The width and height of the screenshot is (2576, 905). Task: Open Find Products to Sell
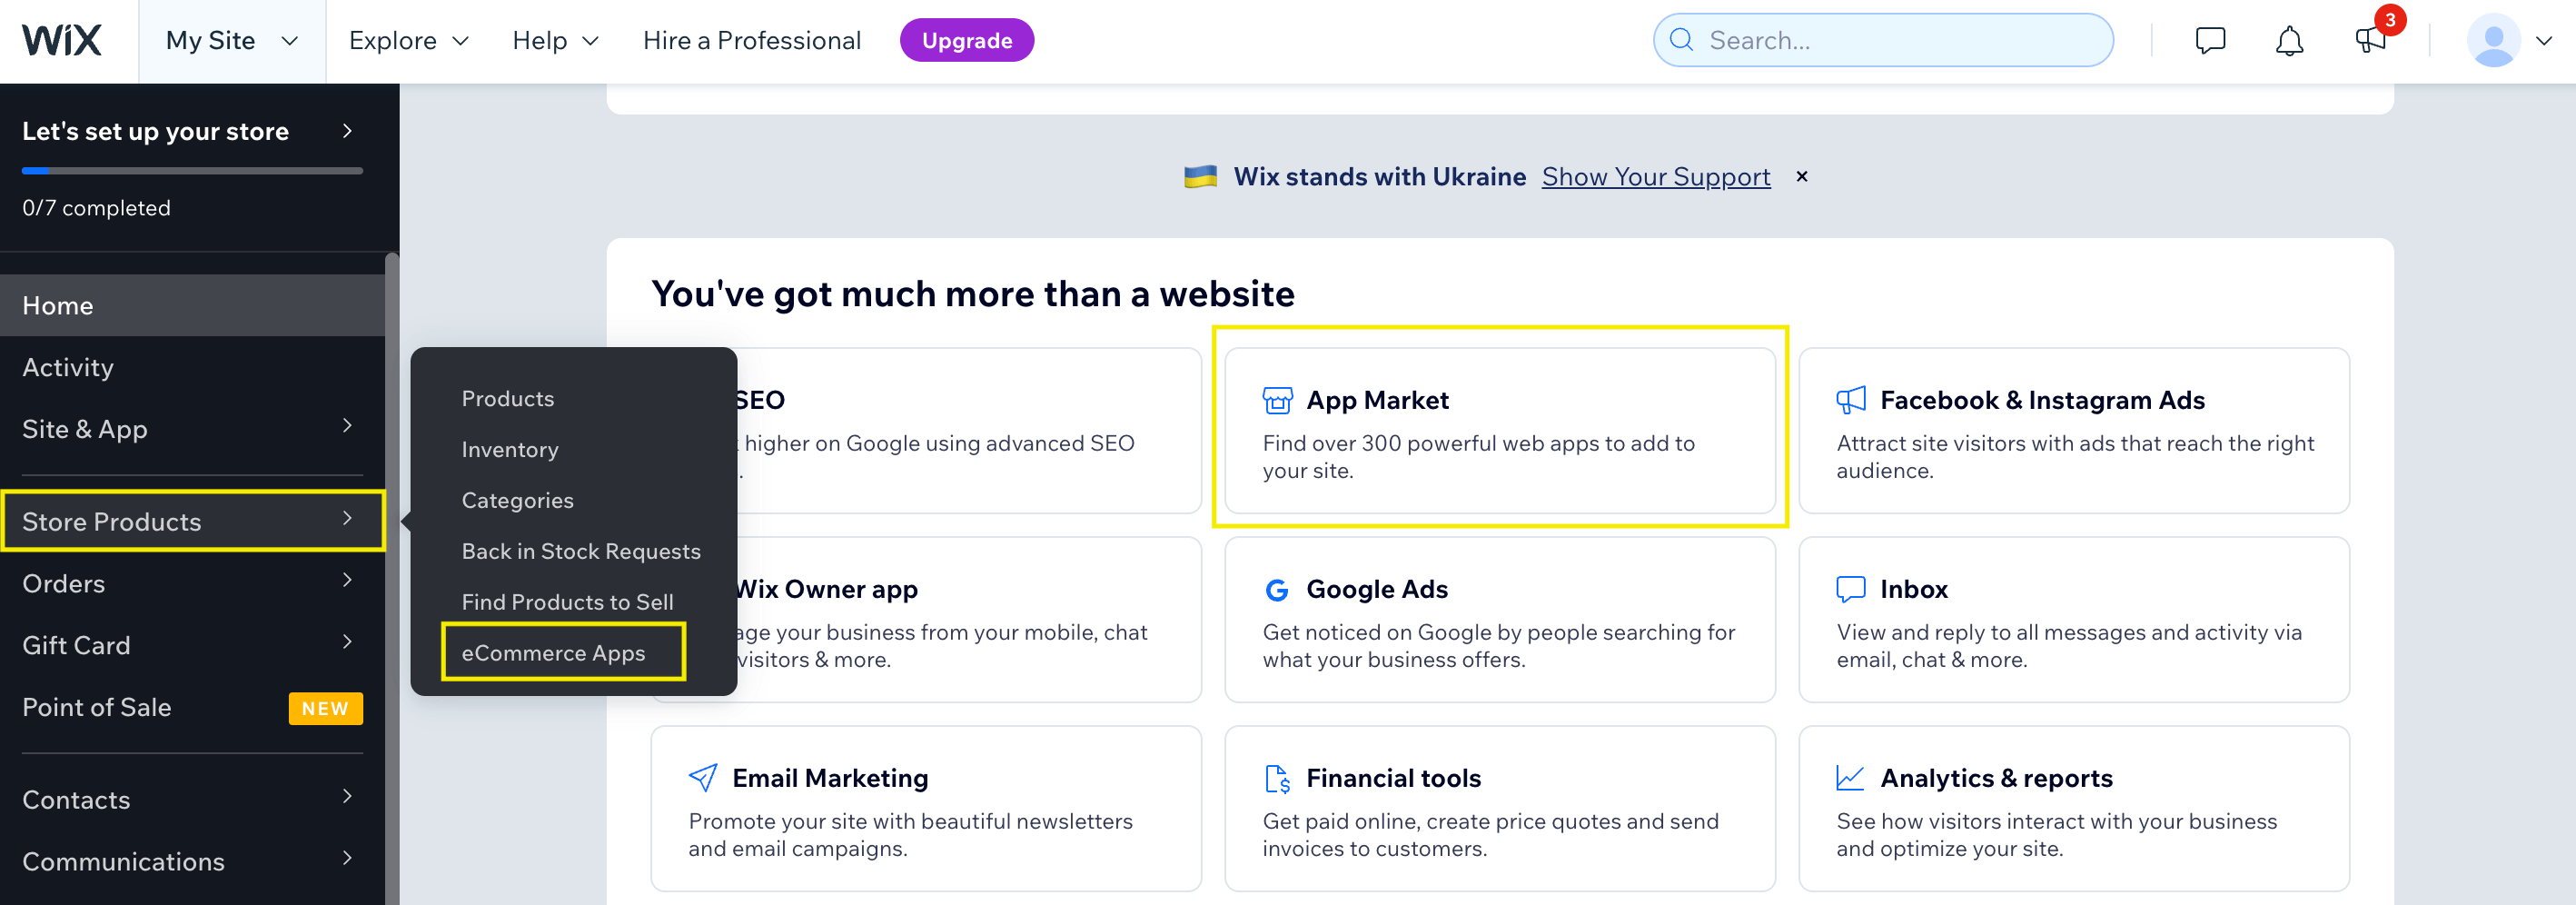(568, 603)
